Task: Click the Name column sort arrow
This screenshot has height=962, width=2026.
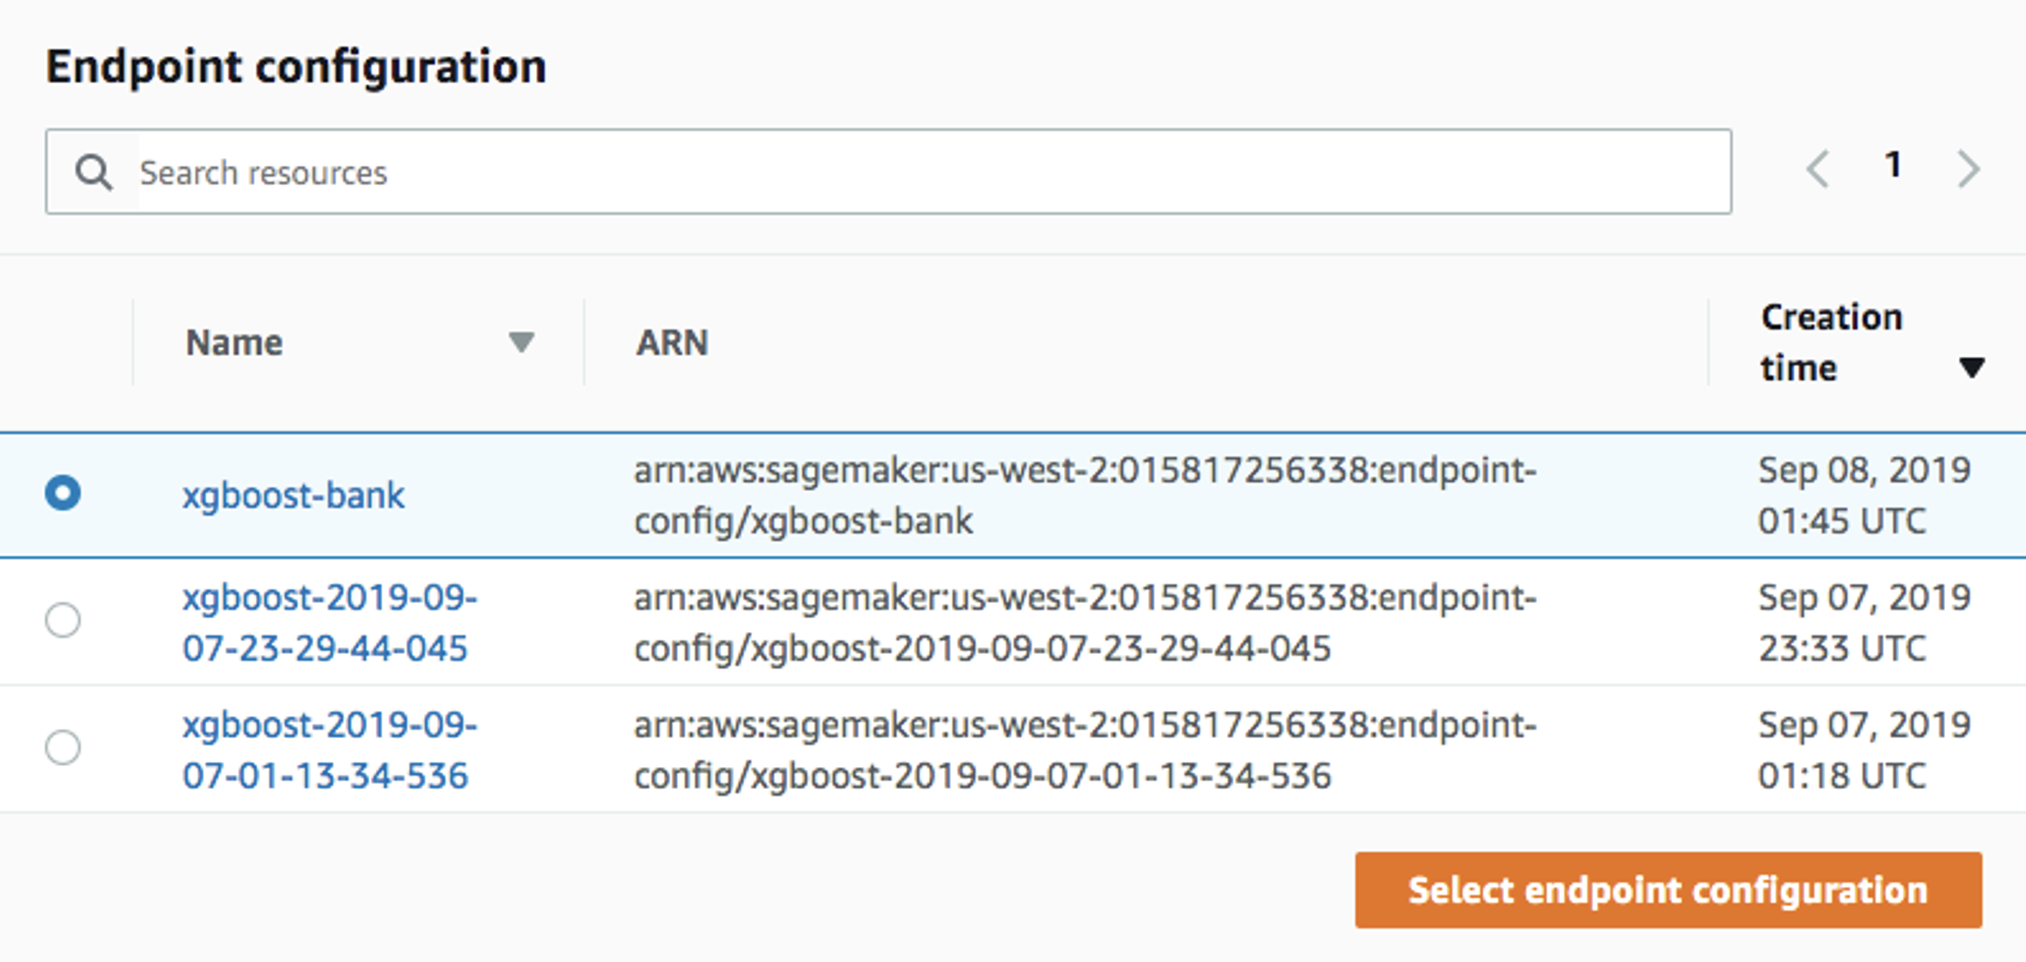Action: point(522,343)
